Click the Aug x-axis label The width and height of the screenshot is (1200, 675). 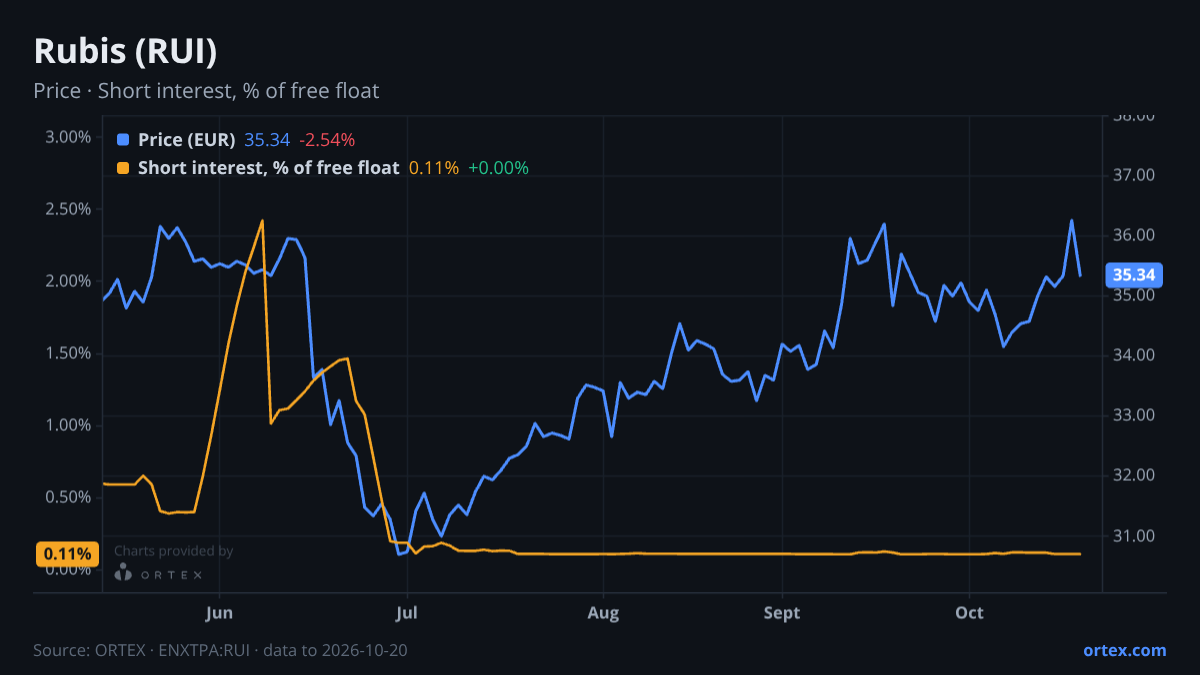tap(603, 612)
